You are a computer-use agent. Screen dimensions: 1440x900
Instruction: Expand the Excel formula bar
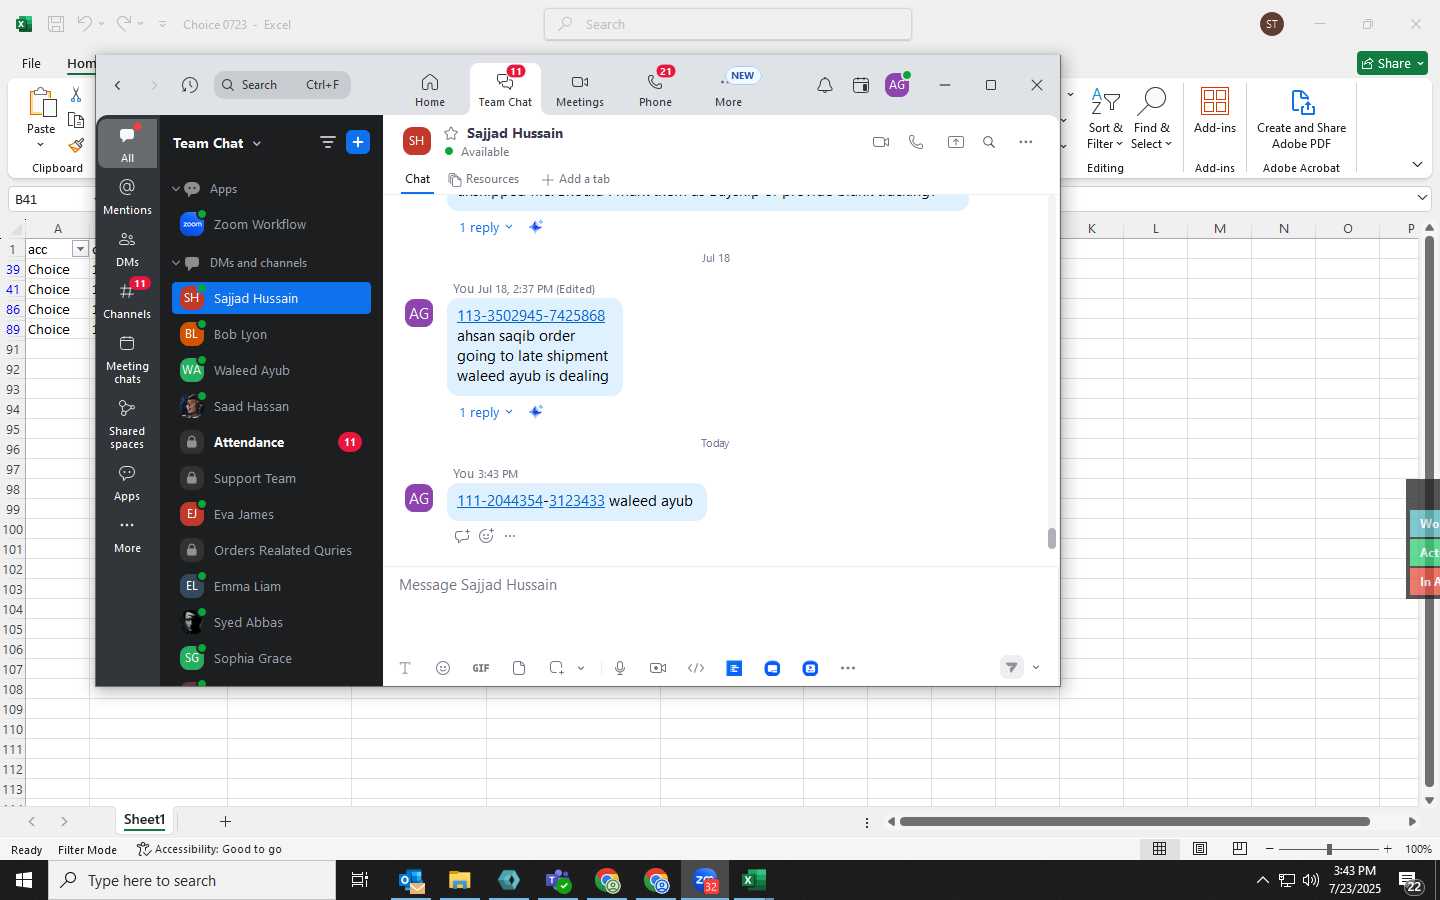tap(1422, 198)
